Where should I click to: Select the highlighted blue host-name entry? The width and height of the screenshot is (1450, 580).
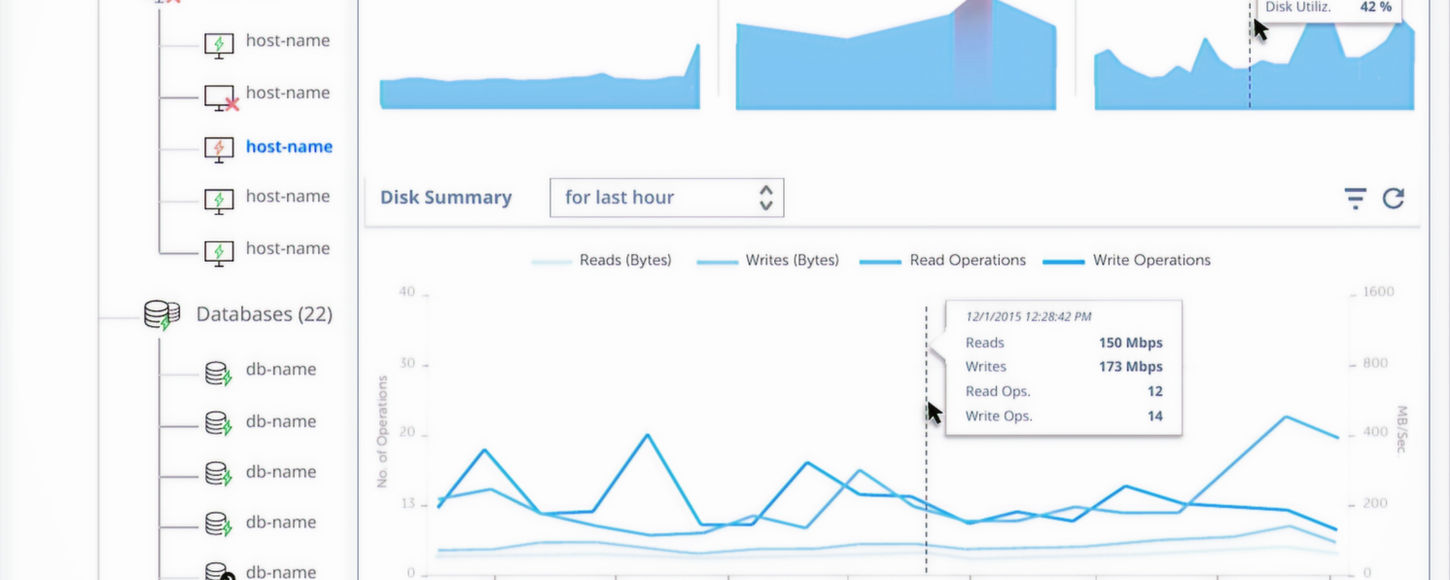289,146
